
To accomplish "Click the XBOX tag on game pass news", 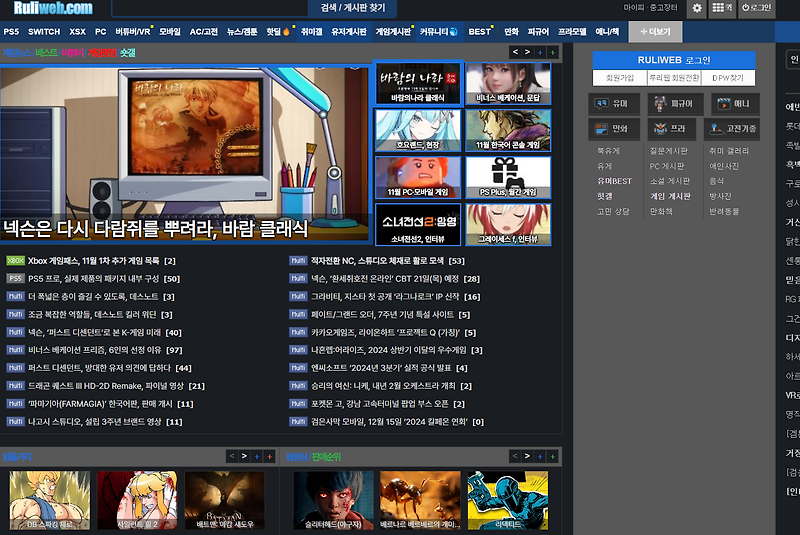I will coord(15,261).
